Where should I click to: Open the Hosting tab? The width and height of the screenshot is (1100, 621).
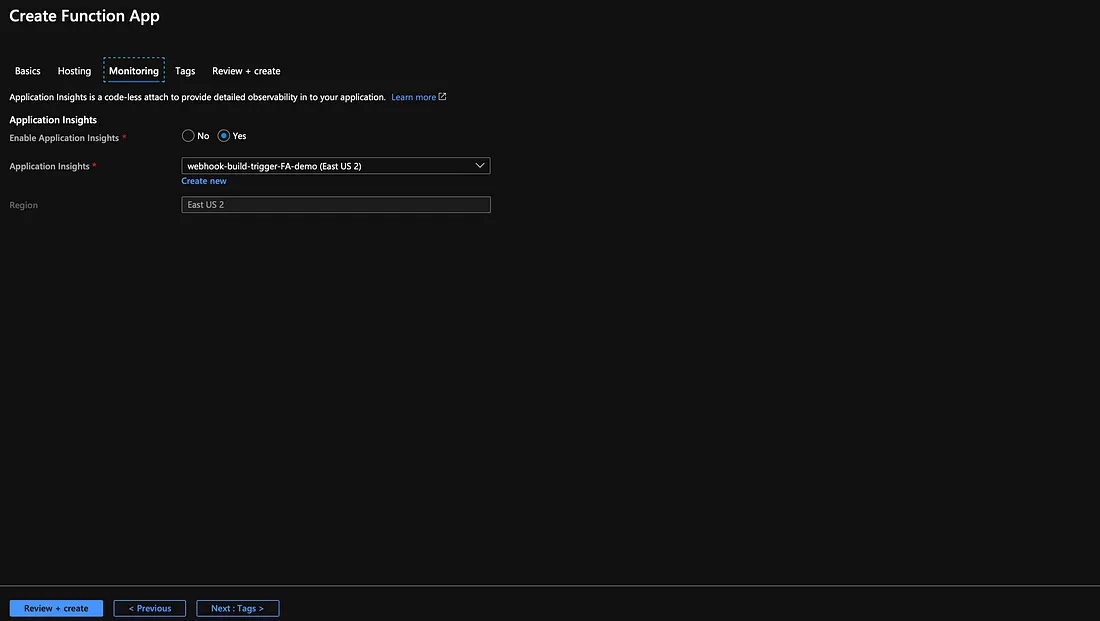(74, 71)
